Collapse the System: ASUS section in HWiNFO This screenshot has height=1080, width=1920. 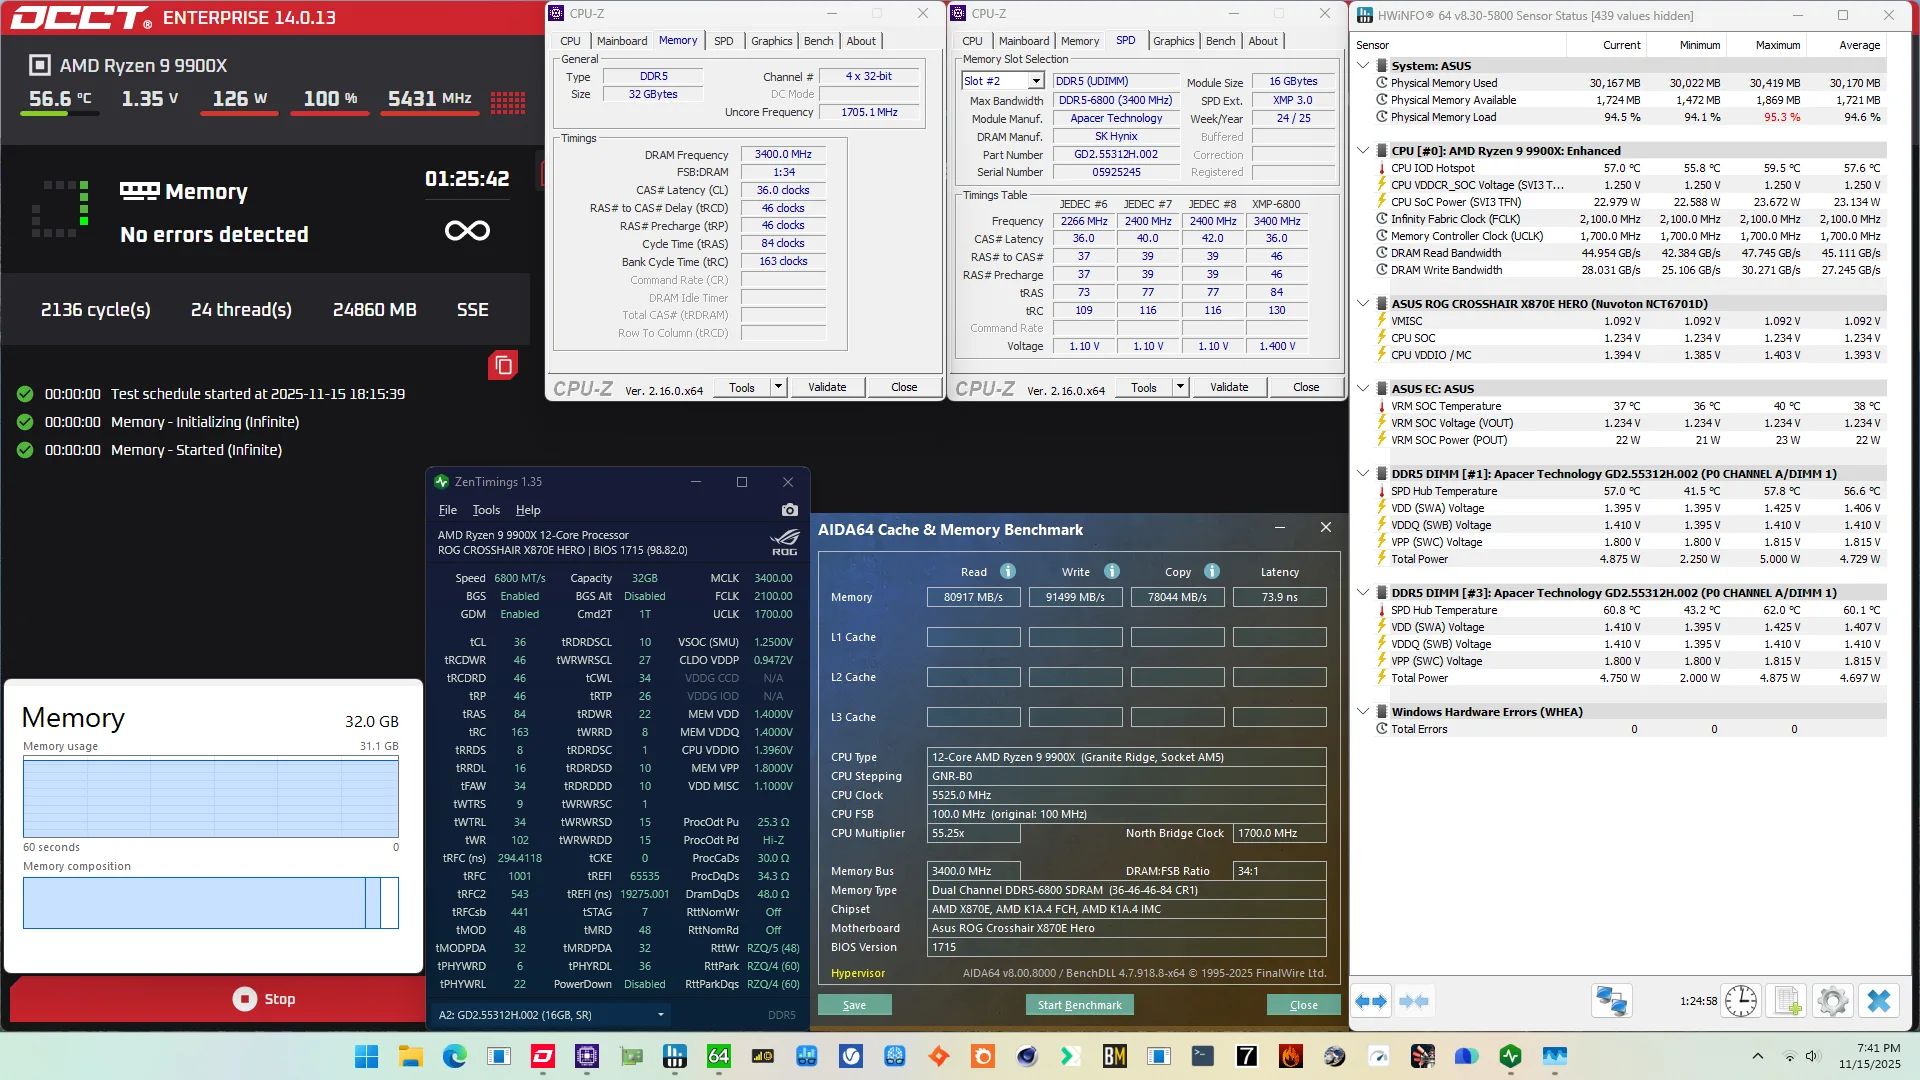(1363, 66)
